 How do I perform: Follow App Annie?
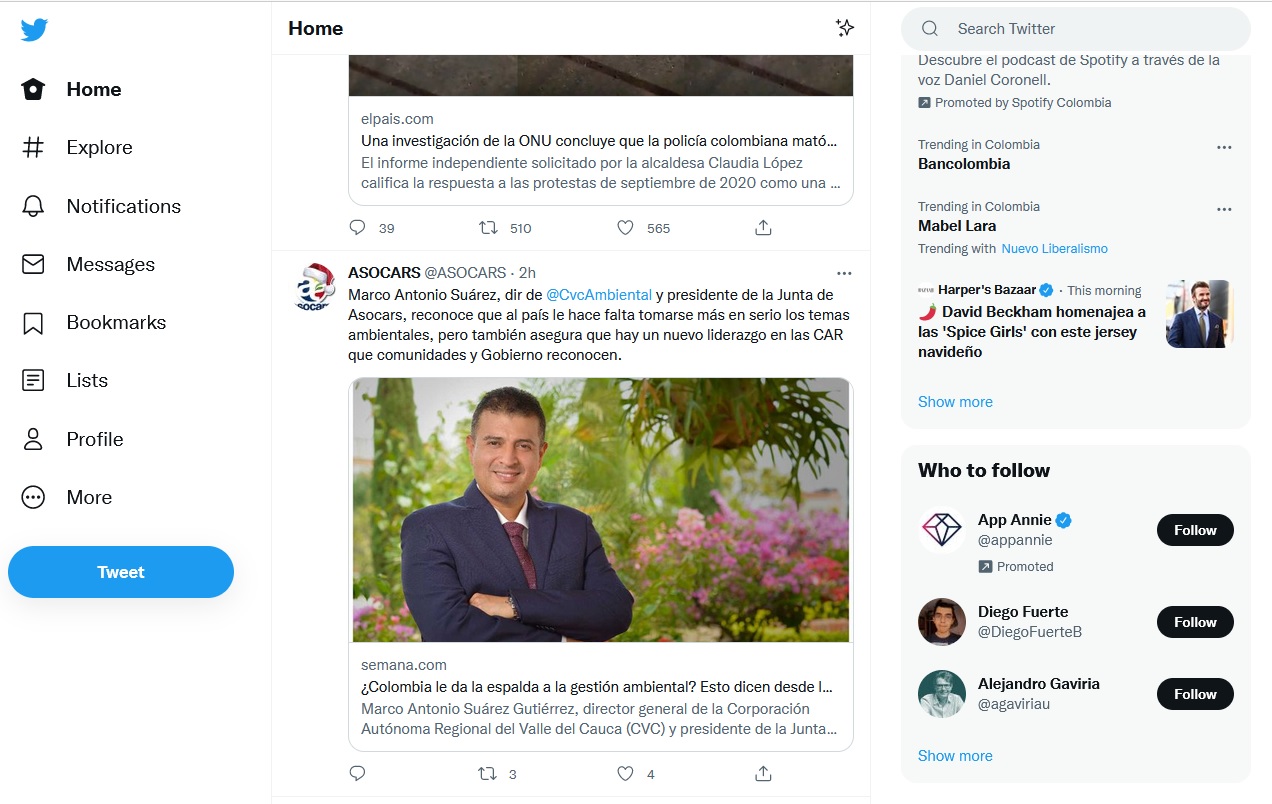pyautogui.click(x=1195, y=530)
